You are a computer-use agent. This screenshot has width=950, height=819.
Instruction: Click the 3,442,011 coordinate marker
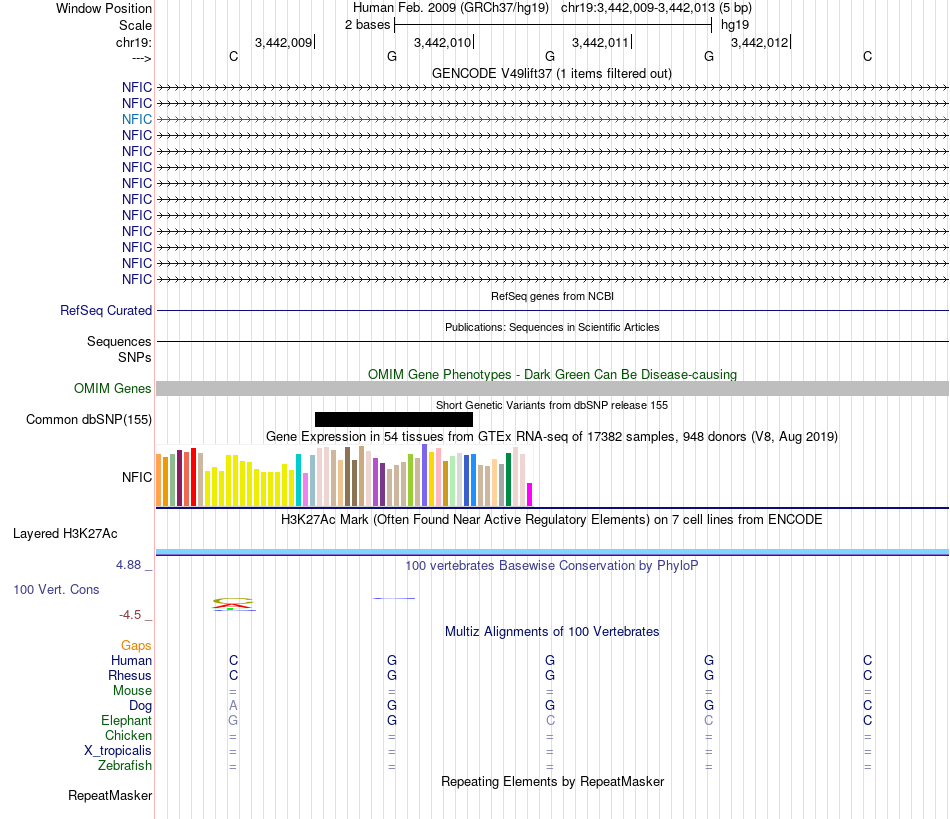click(600, 42)
